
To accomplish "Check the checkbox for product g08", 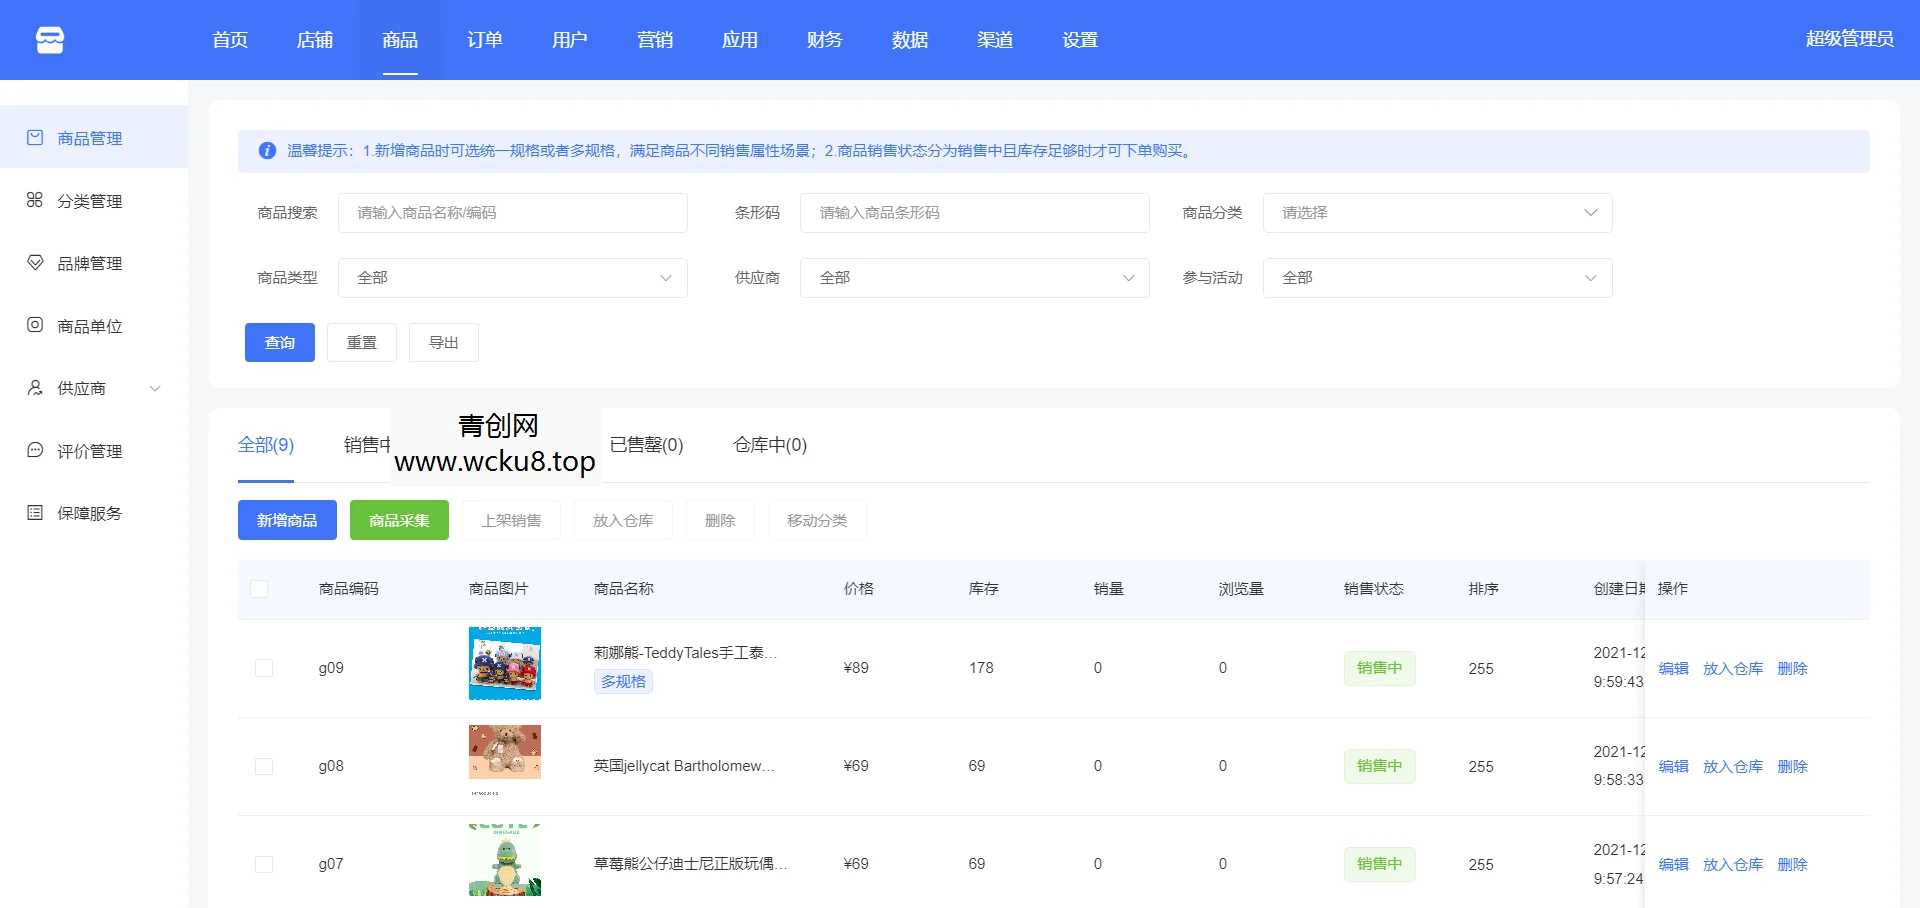I will 263,765.
